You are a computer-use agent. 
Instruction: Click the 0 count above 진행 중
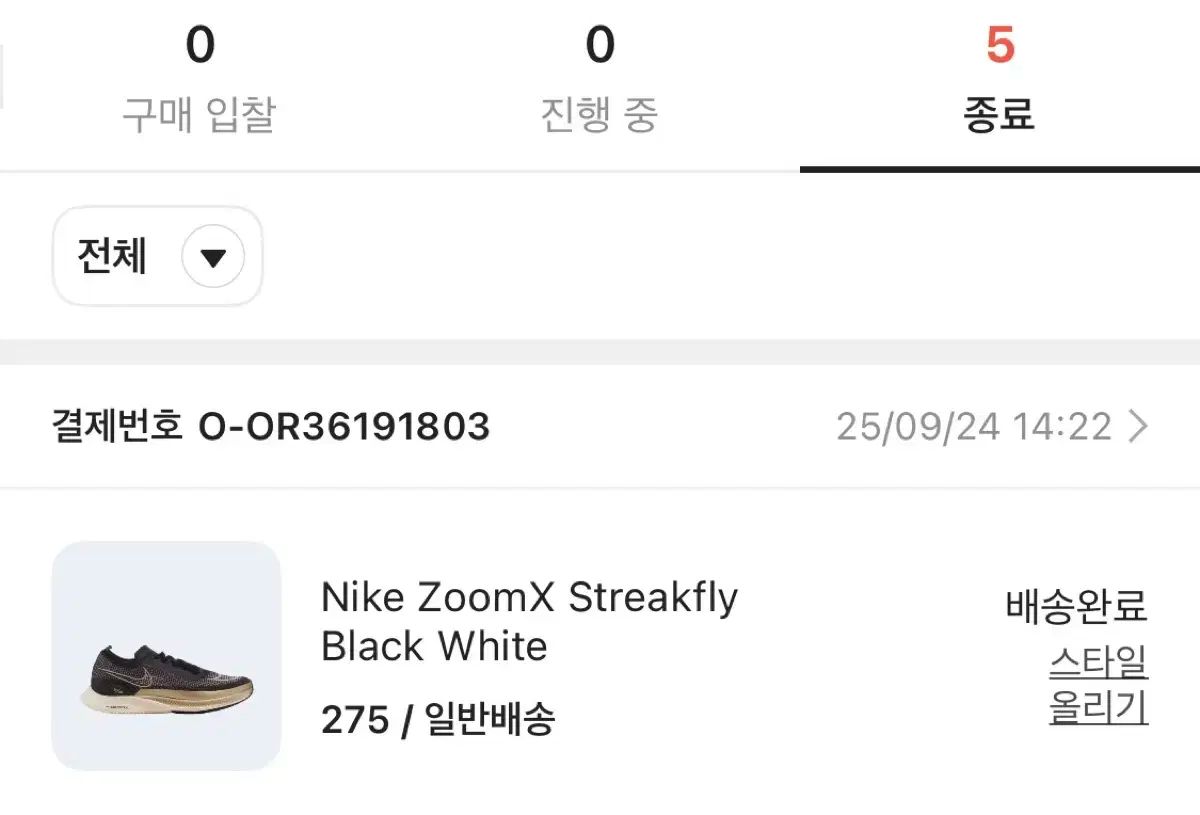click(600, 46)
